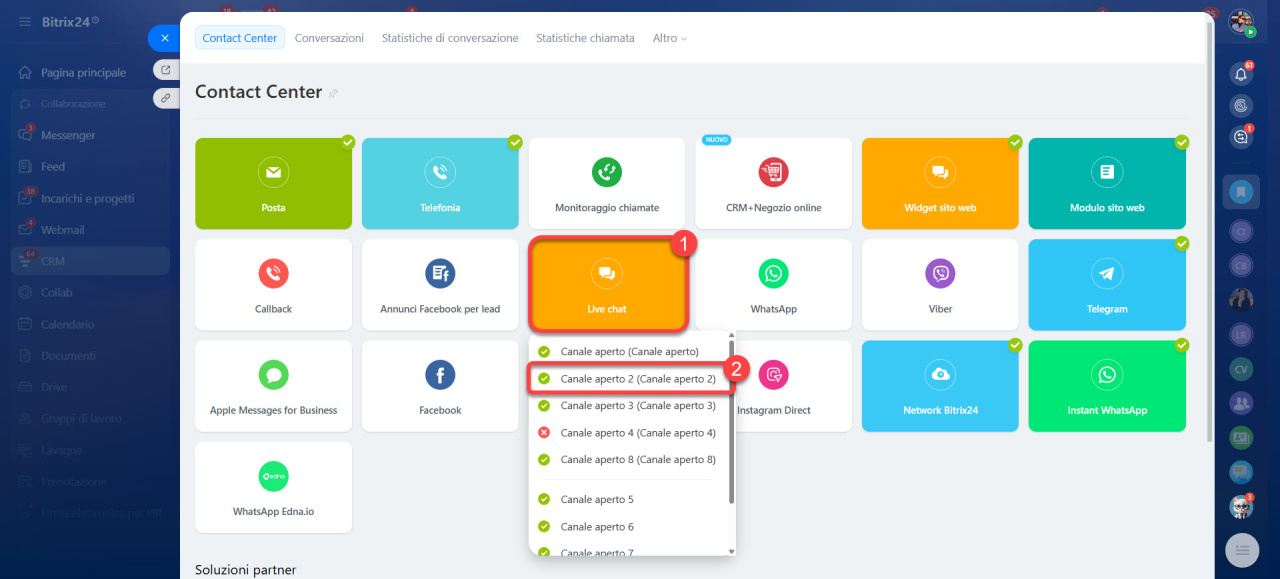Viewport: 1280px width, 579px height.
Task: Open notifications bell in right sidebar
Action: [x=1241, y=74]
